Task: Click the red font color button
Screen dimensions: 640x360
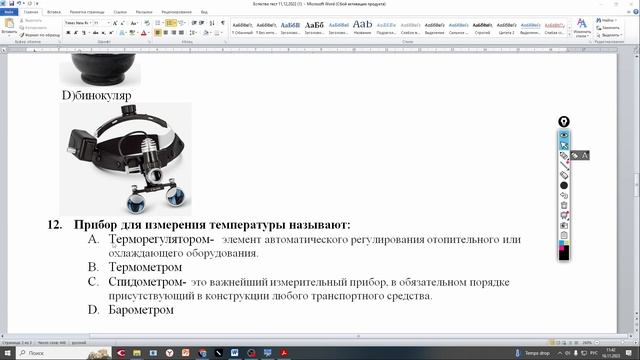Action: [x=144, y=33]
